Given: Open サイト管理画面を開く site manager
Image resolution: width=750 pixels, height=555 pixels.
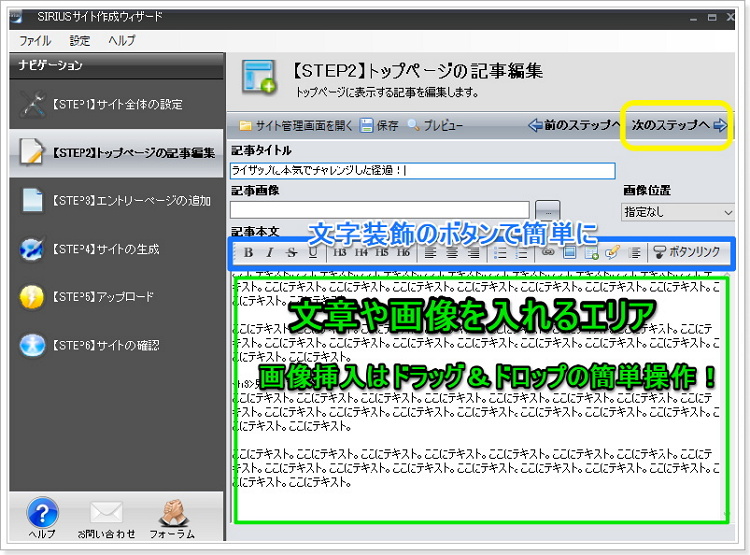Looking at the screenshot, I should (x=296, y=126).
